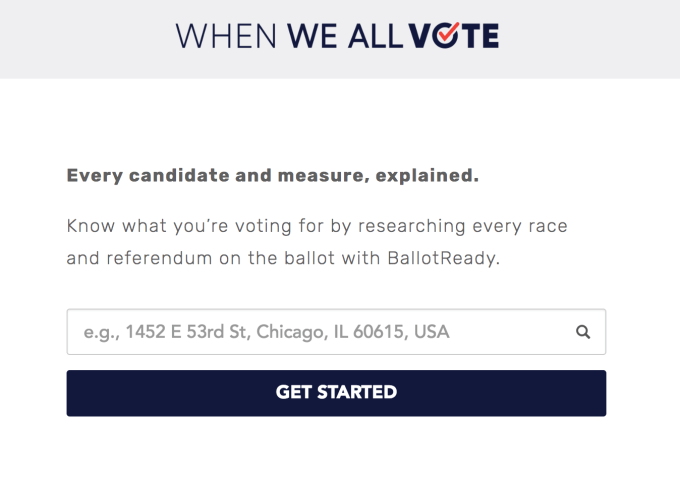Viewport: 680px width, 477px height.
Task: Click 'Every candidate' at the heading start
Action: pos(132,177)
